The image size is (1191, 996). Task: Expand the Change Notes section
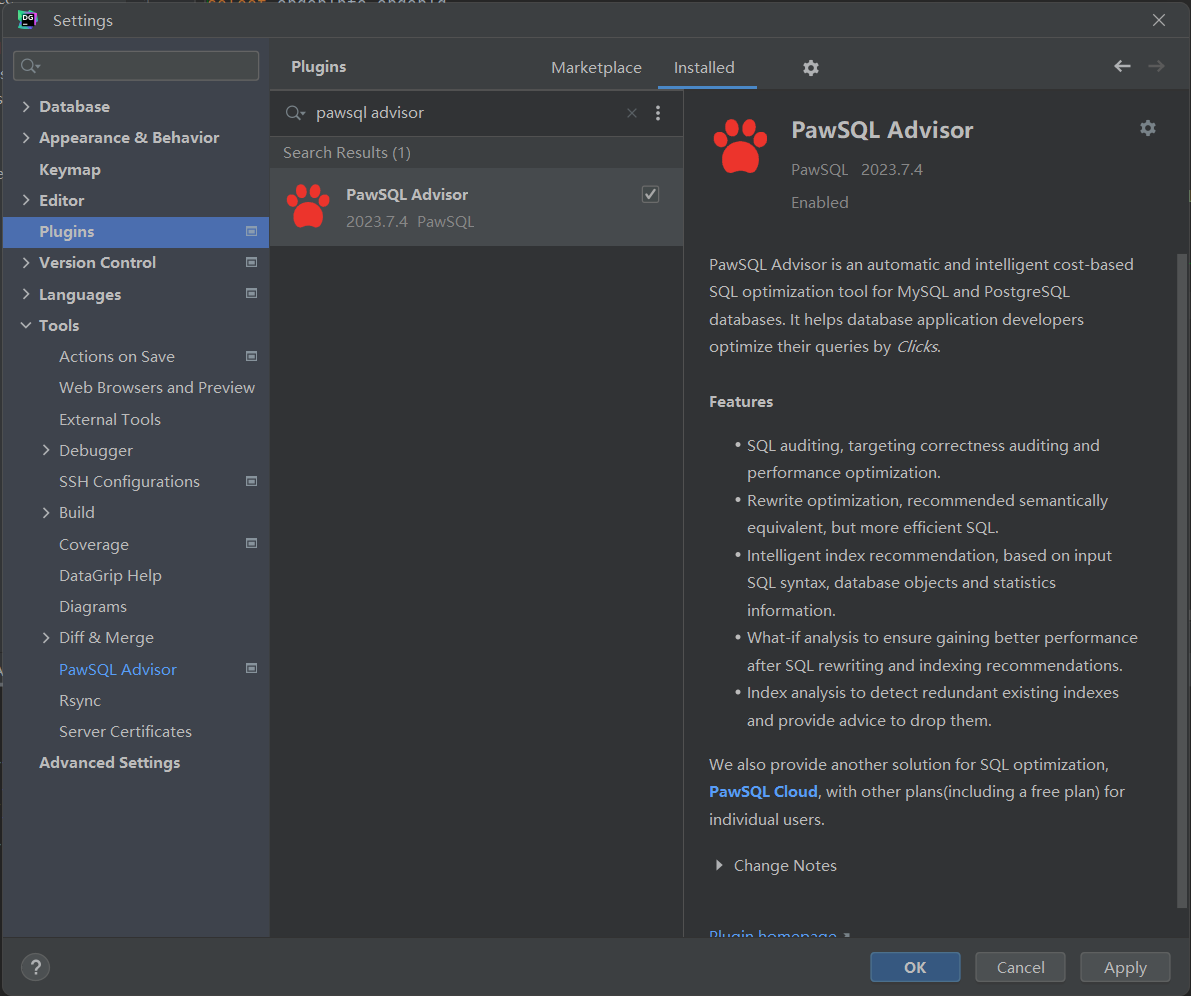[x=719, y=865]
